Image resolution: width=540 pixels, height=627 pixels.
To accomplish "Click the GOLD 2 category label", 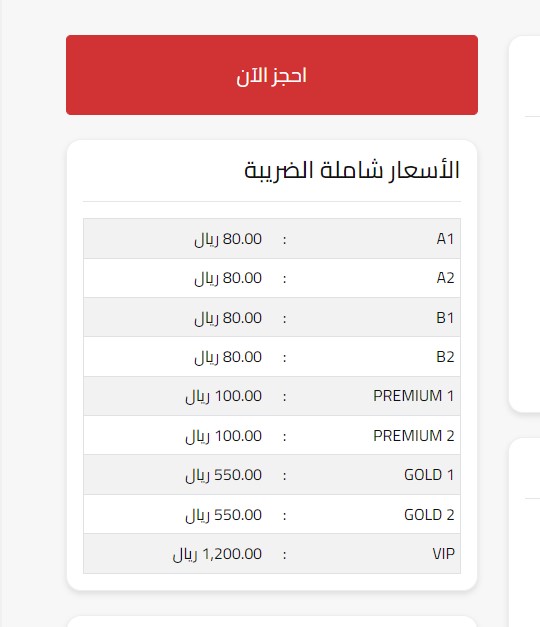I will click(429, 514).
